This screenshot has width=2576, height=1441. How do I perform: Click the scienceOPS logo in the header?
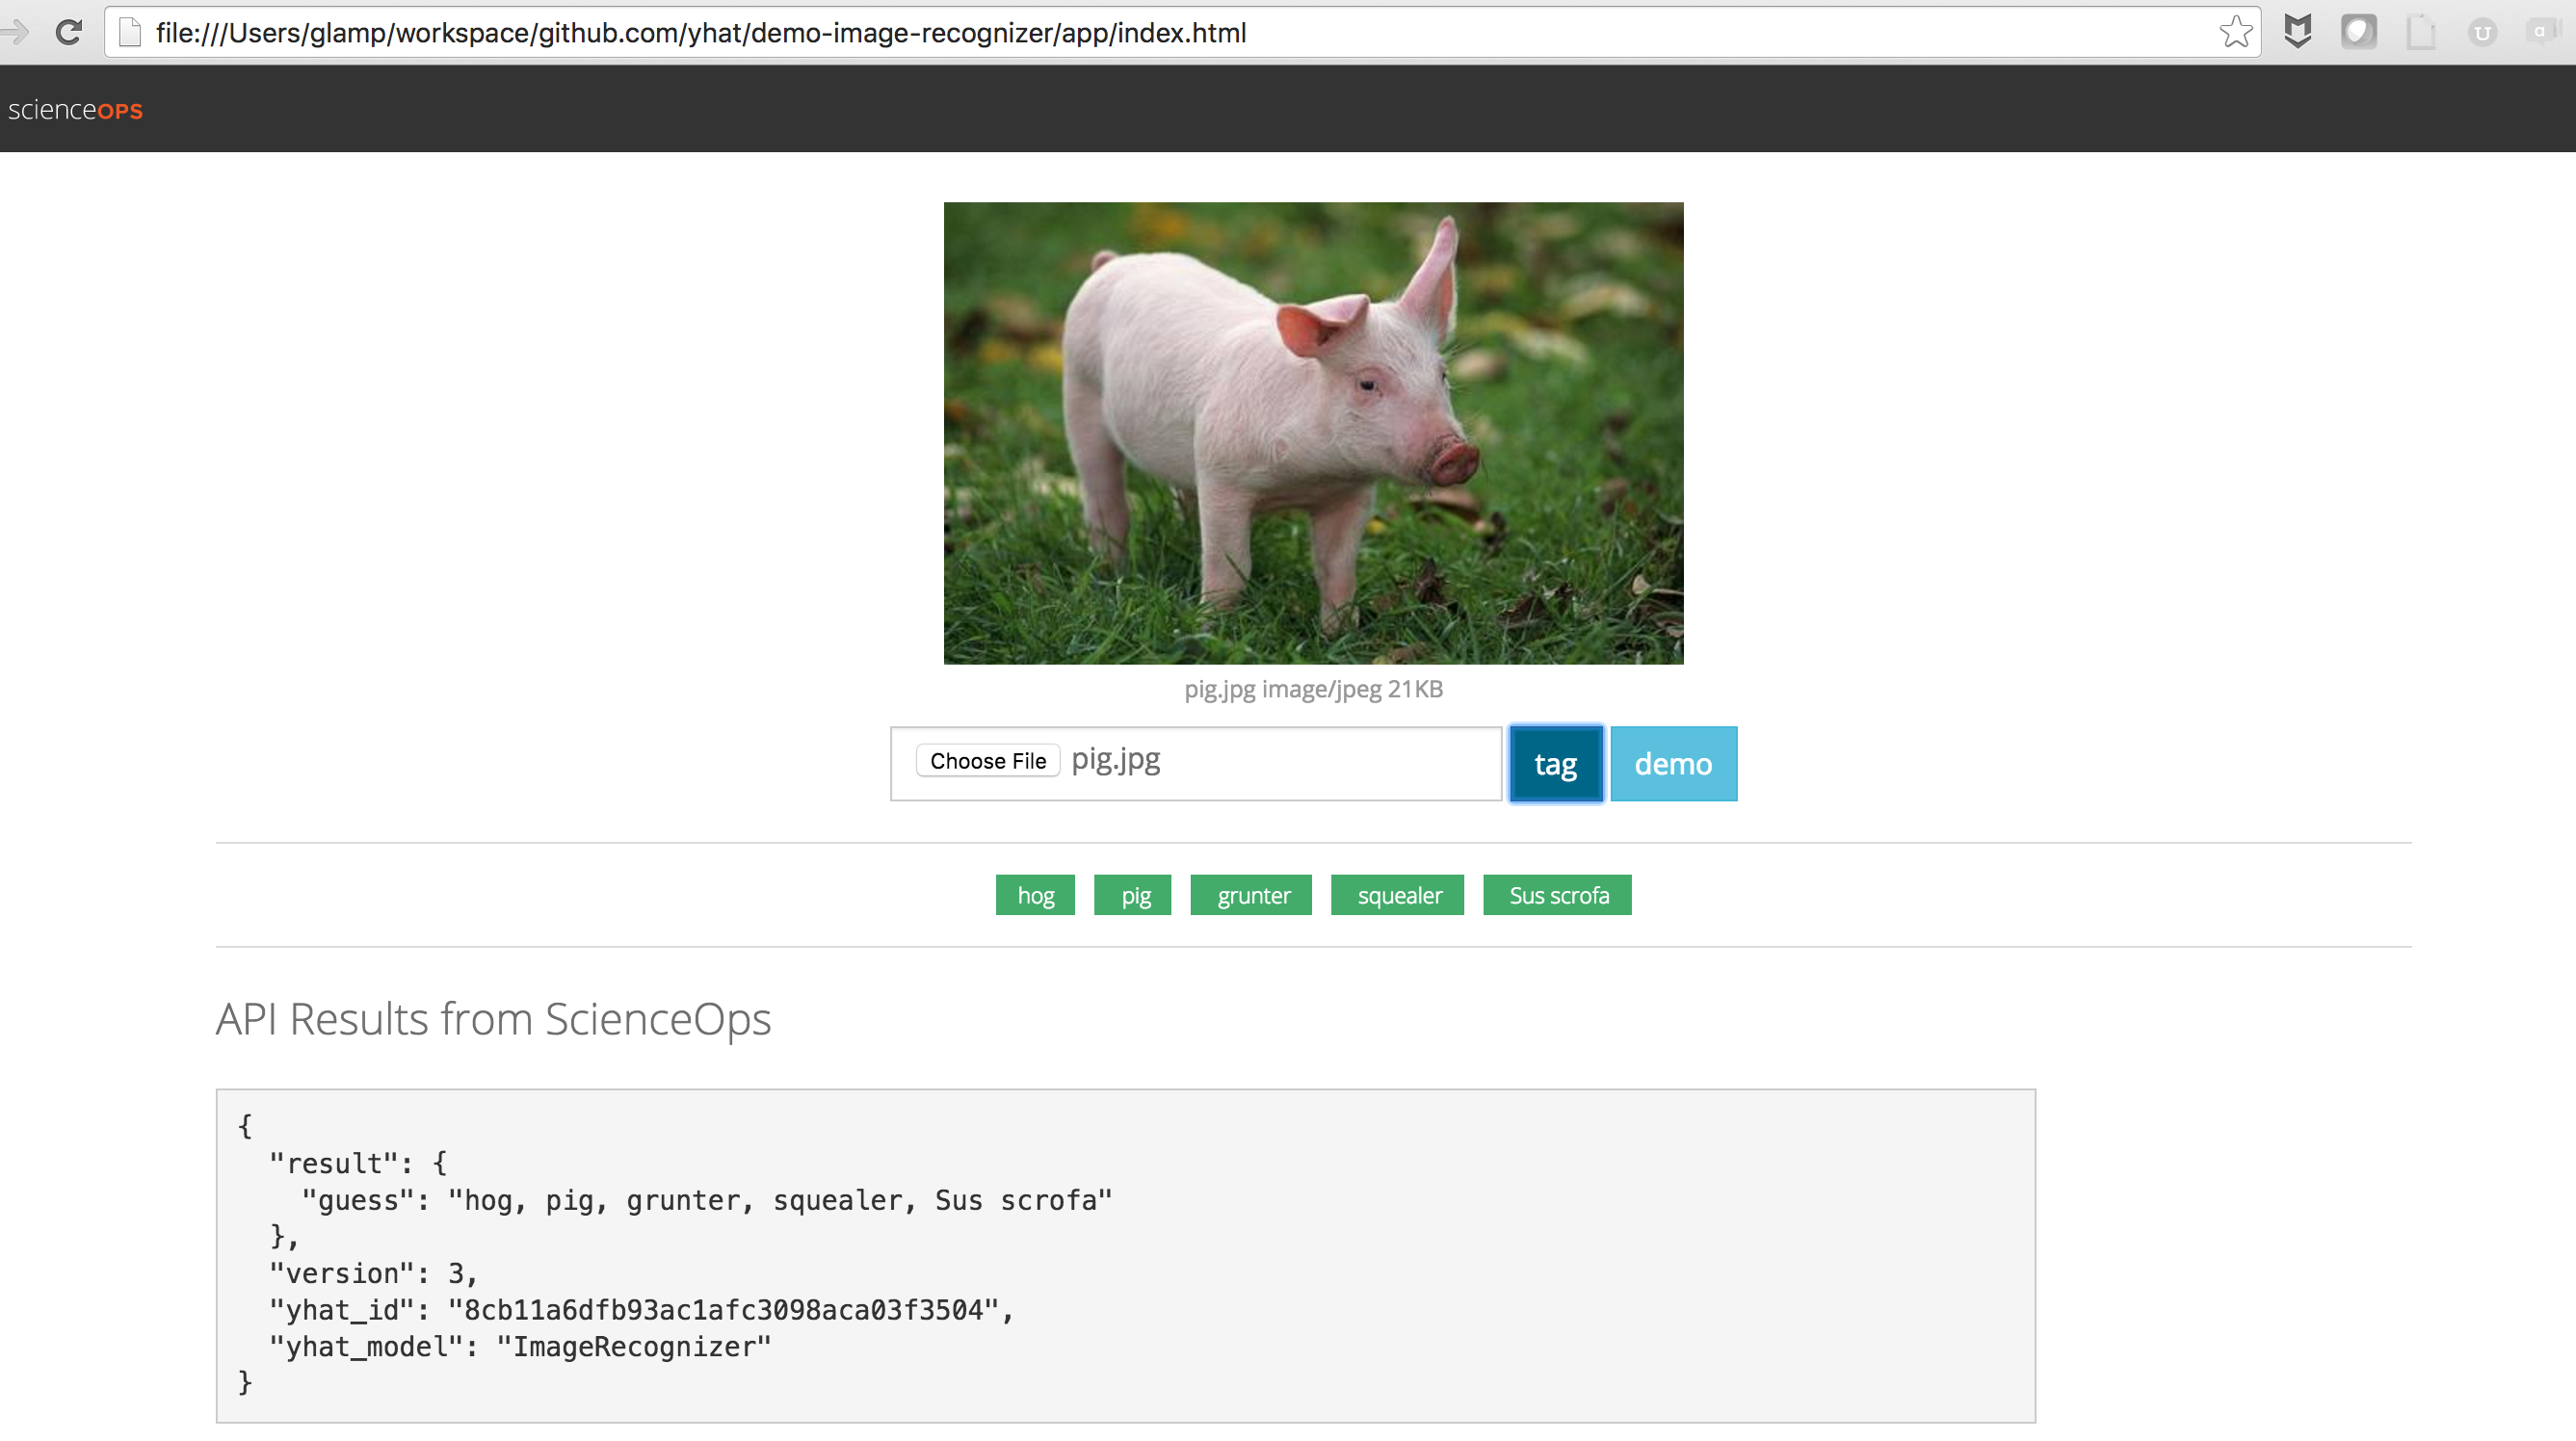[x=76, y=110]
